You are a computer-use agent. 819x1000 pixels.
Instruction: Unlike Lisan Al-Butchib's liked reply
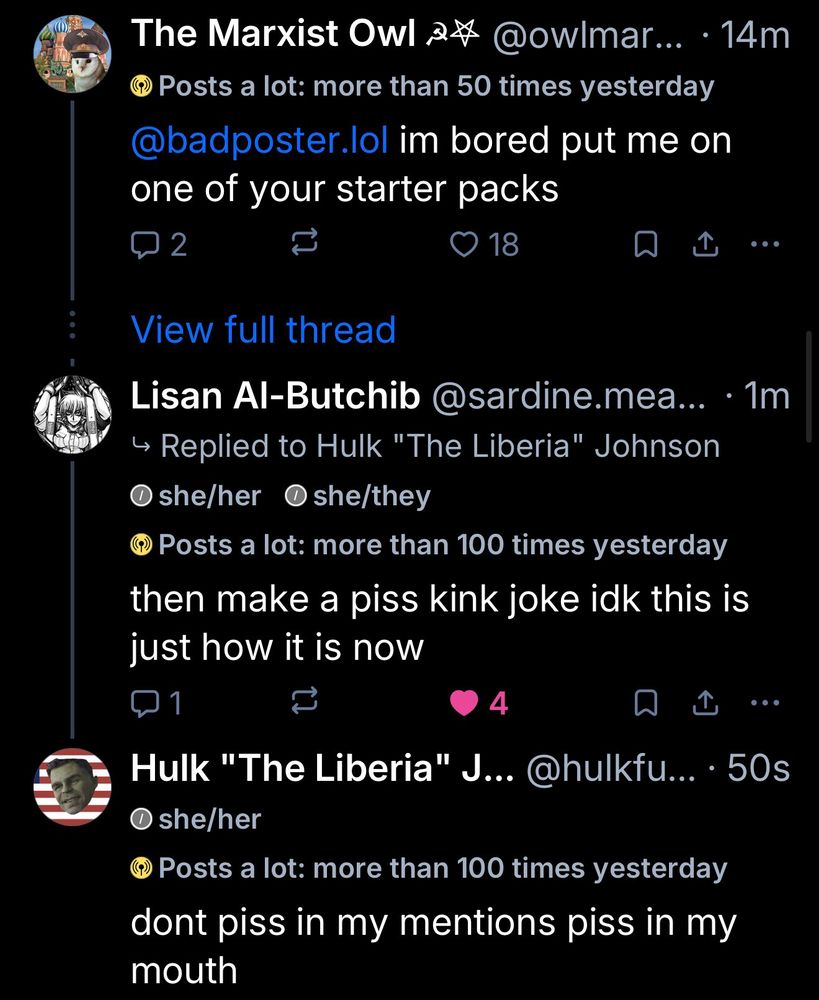tap(463, 702)
